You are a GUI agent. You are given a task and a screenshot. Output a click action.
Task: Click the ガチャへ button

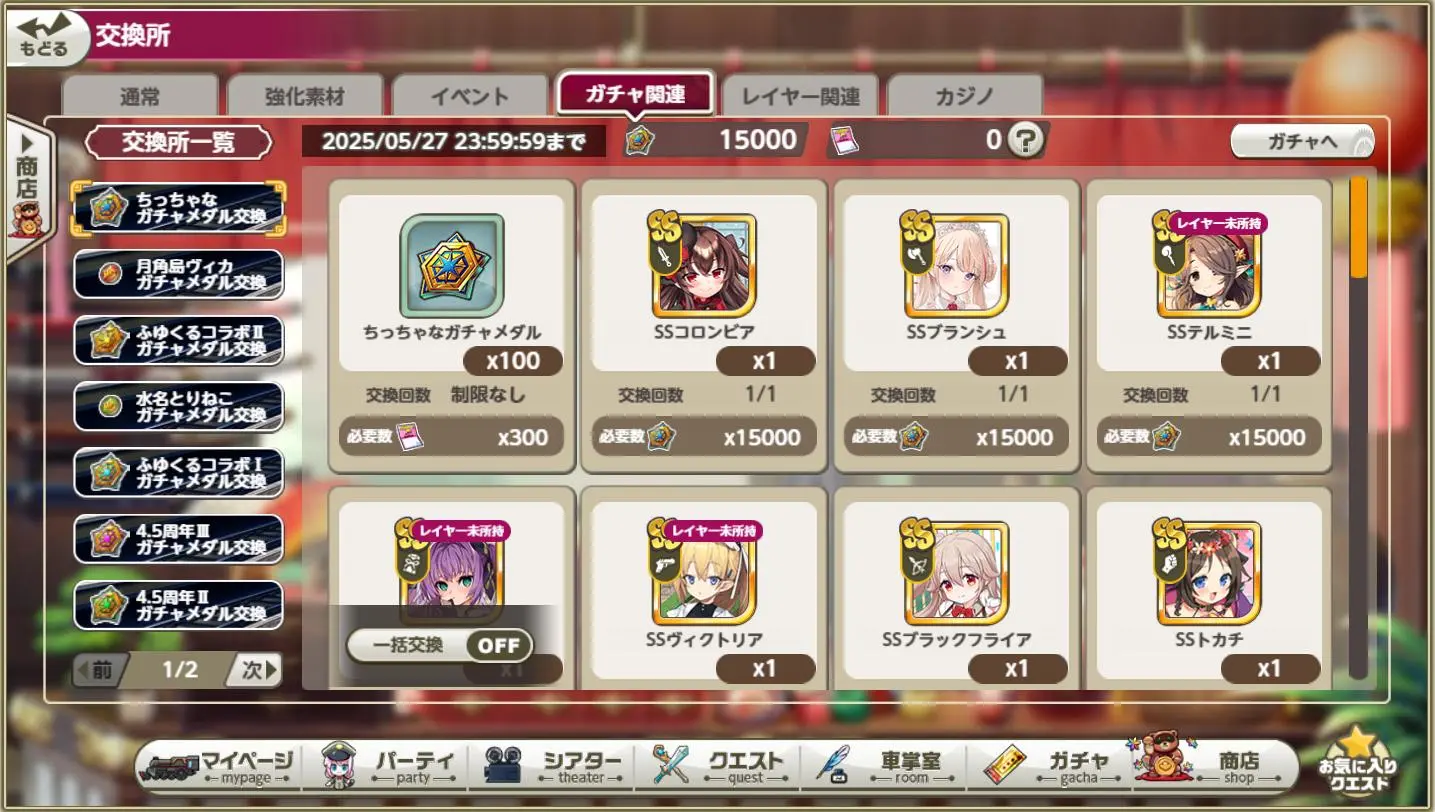coord(1303,142)
